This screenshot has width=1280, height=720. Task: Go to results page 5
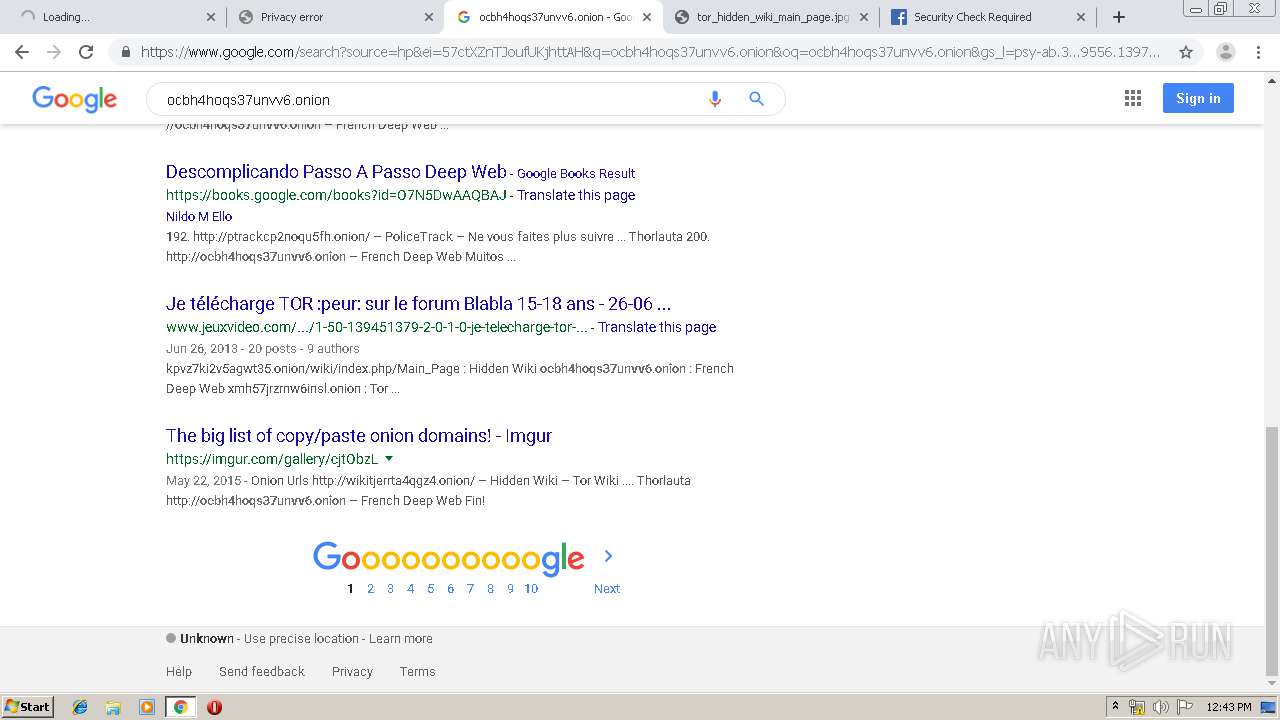pos(431,589)
